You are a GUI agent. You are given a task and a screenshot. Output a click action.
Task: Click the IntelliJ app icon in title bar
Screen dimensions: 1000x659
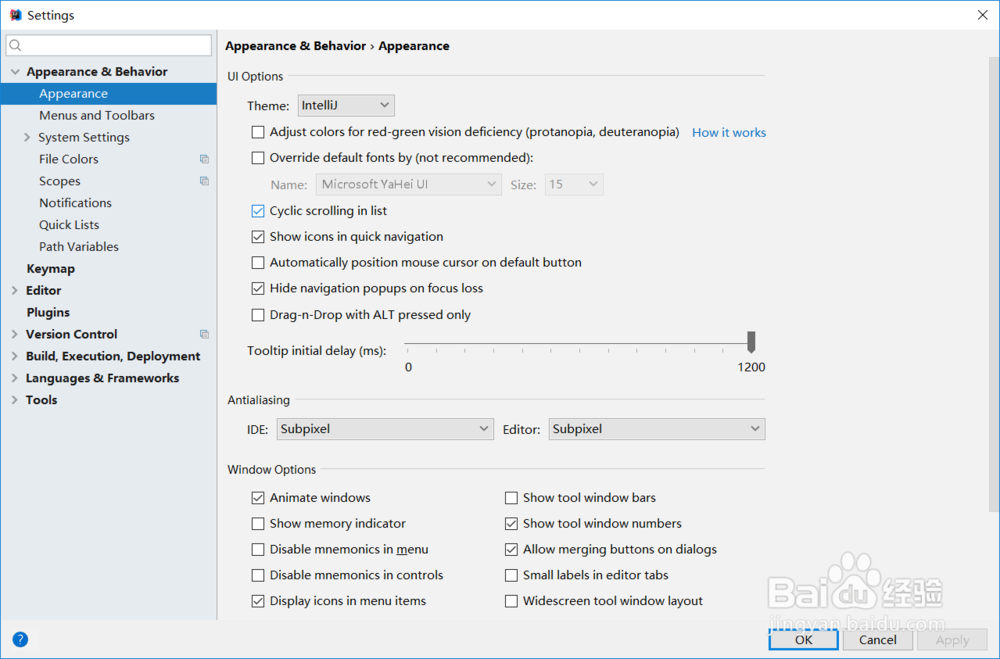click(x=15, y=15)
